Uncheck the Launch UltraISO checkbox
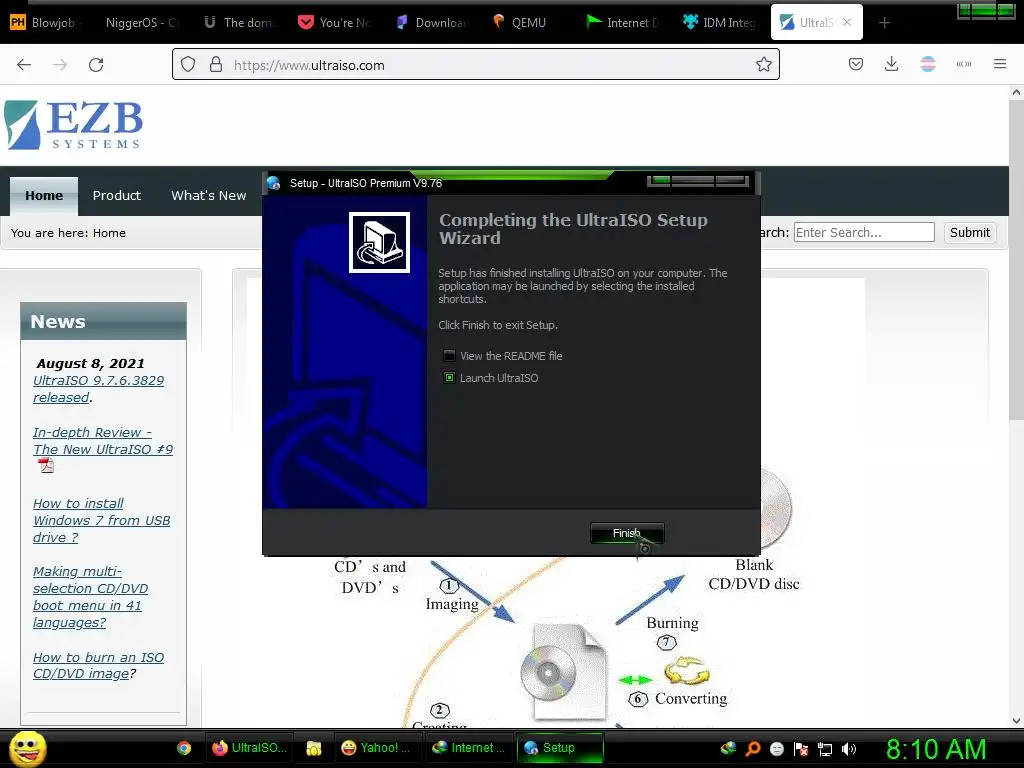1024x768 pixels. click(449, 377)
